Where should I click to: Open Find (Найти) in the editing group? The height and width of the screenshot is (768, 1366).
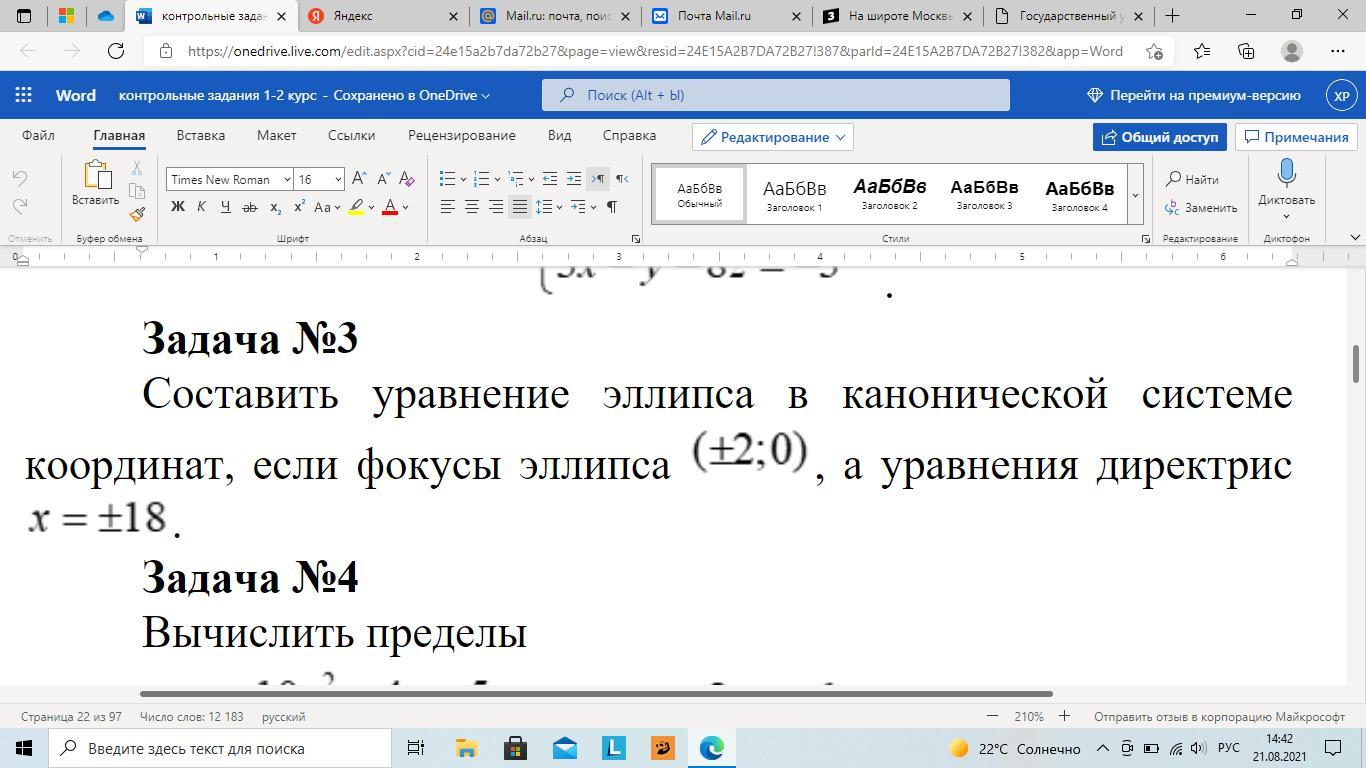tap(1192, 179)
